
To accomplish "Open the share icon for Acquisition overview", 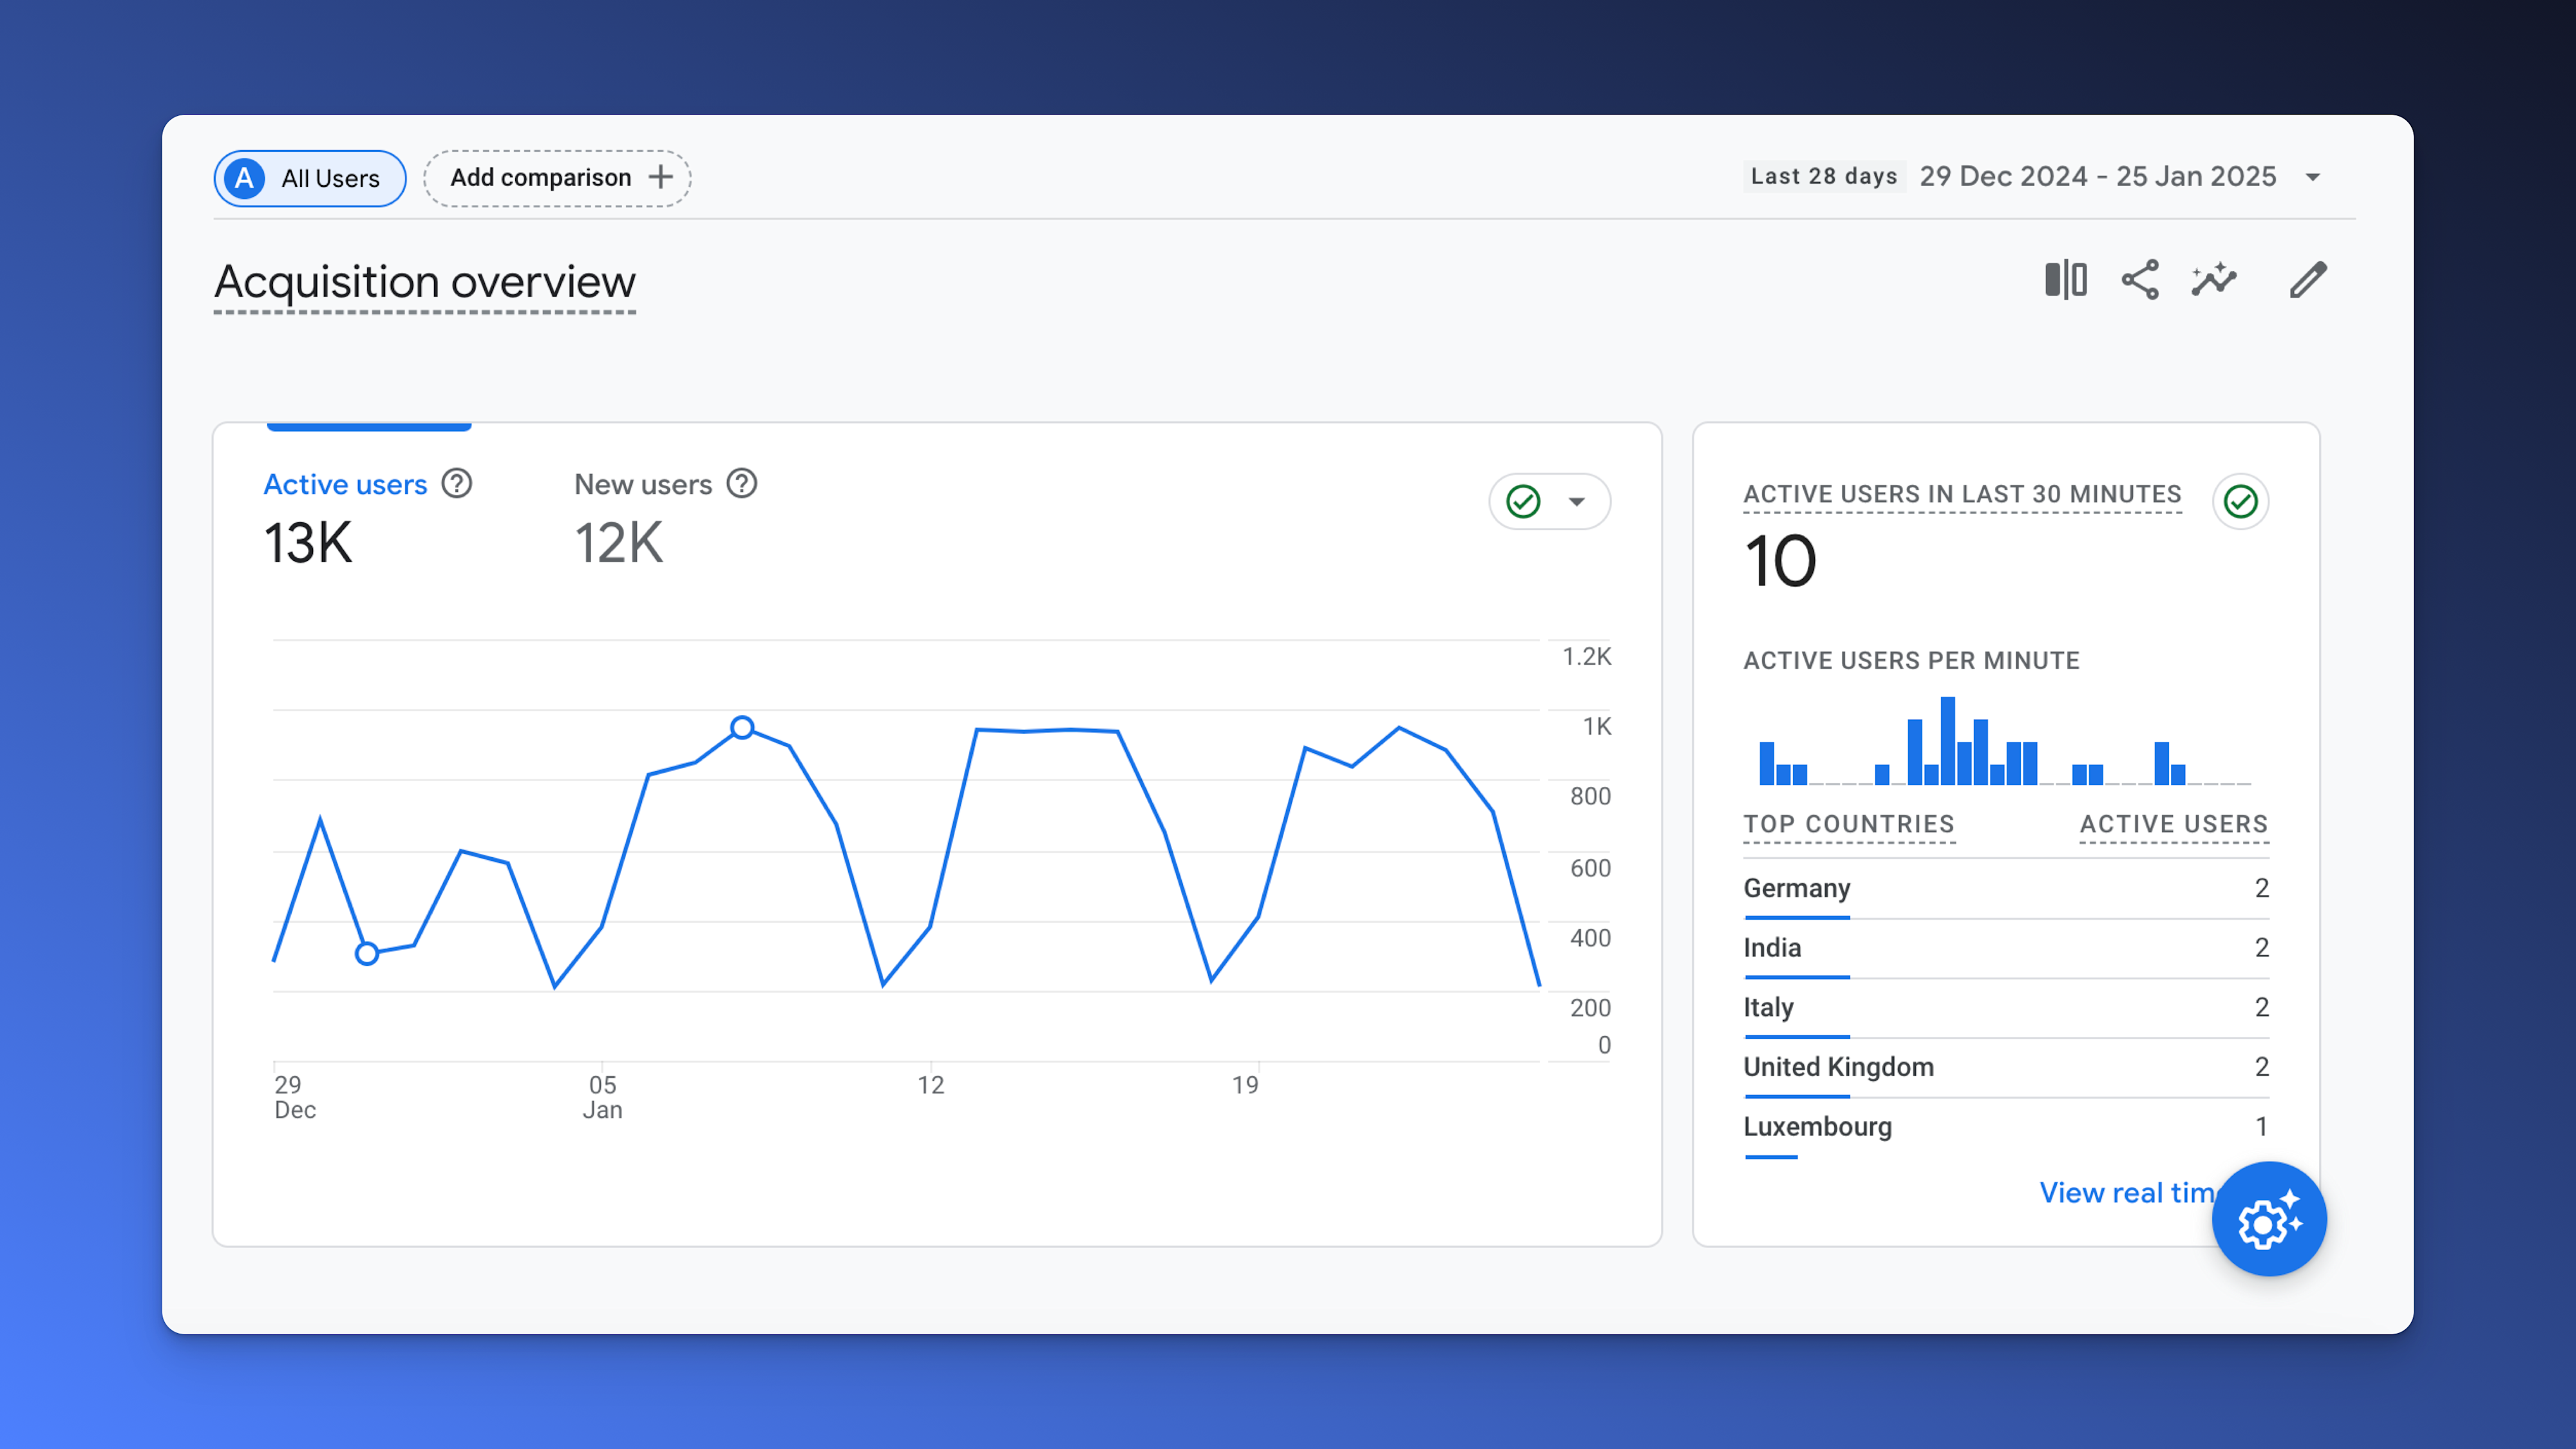I will pyautogui.click(x=2140, y=281).
